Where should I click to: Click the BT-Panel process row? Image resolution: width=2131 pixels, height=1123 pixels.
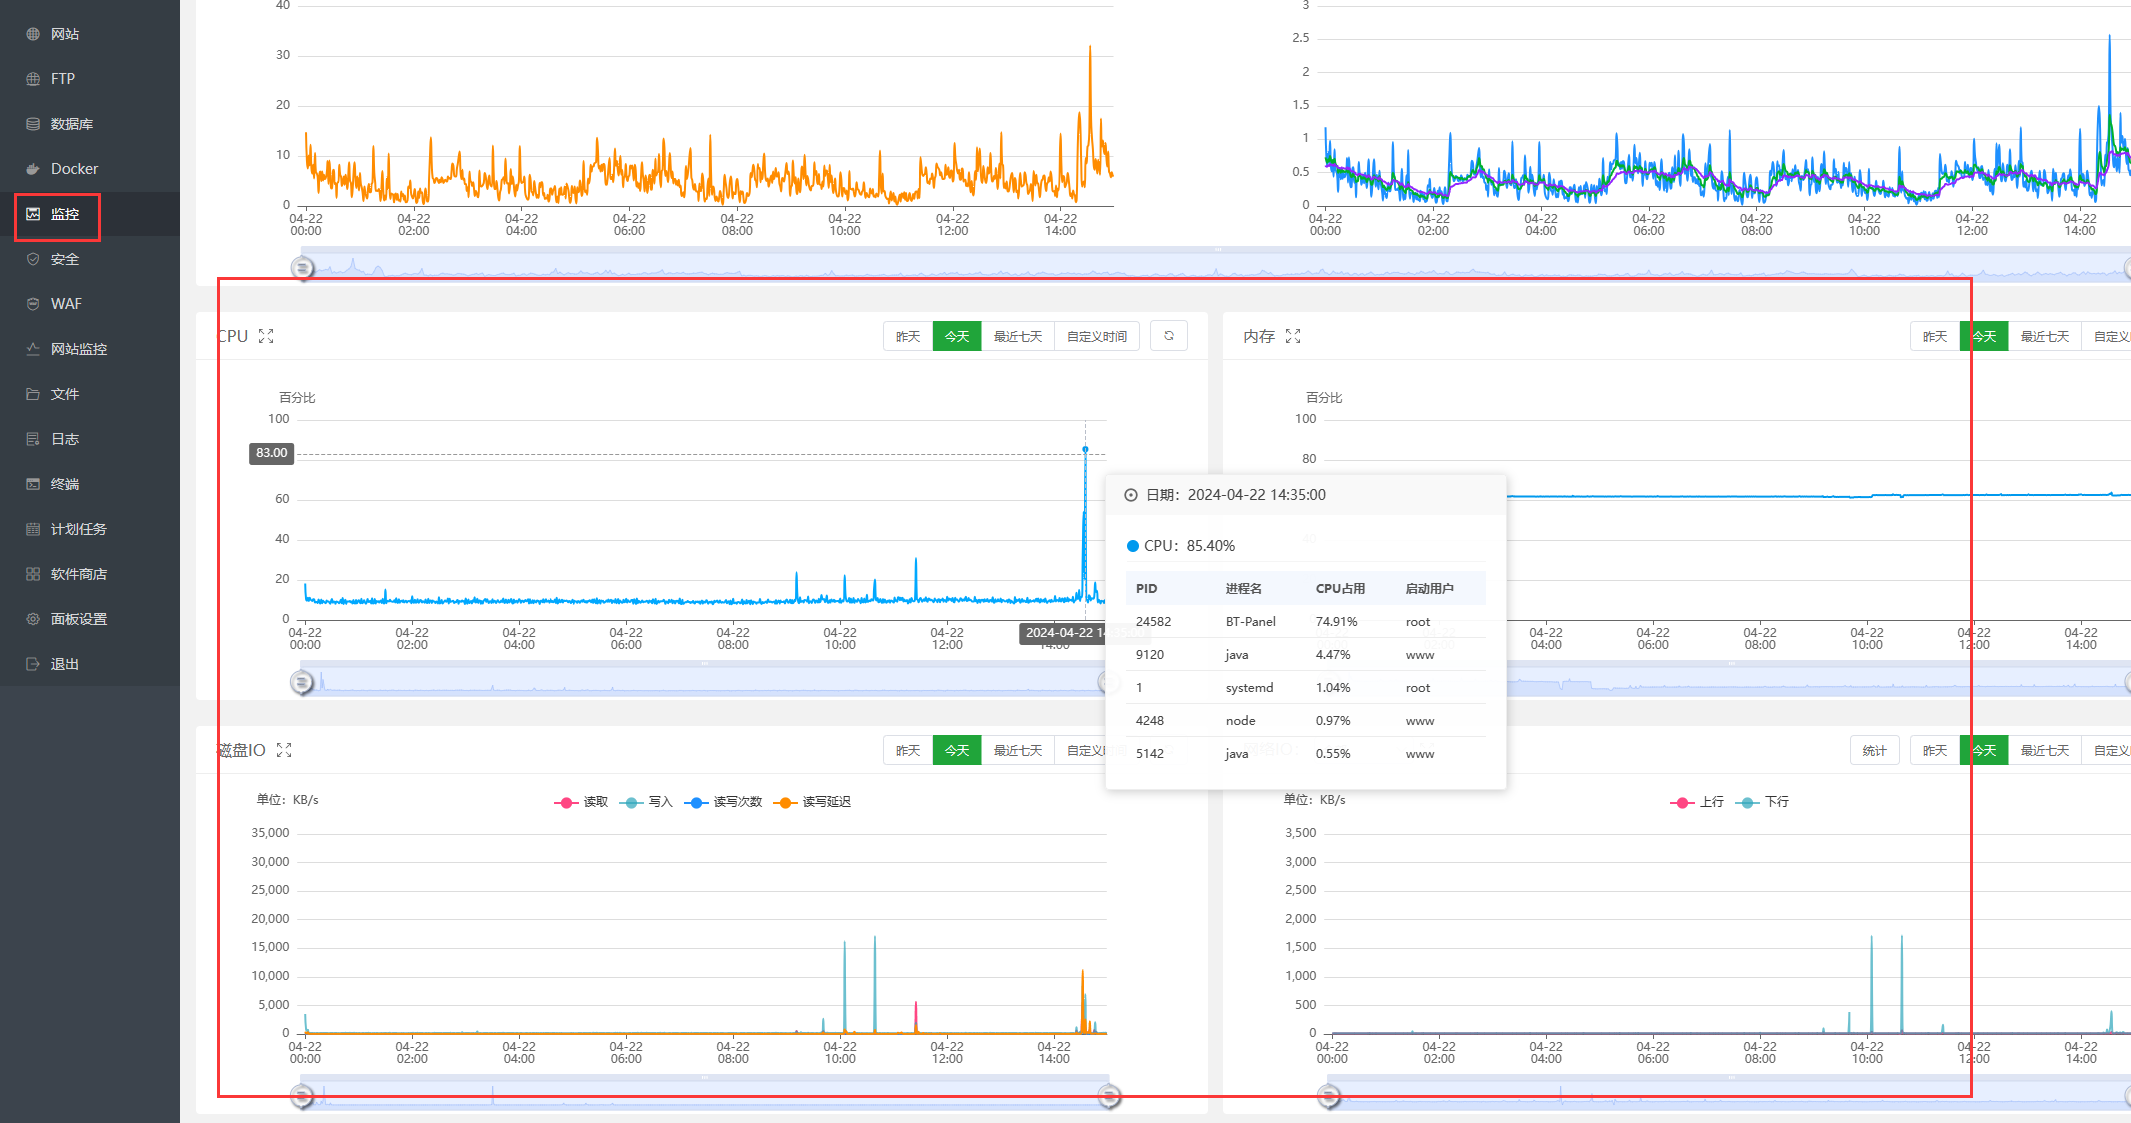[x=1306, y=622]
